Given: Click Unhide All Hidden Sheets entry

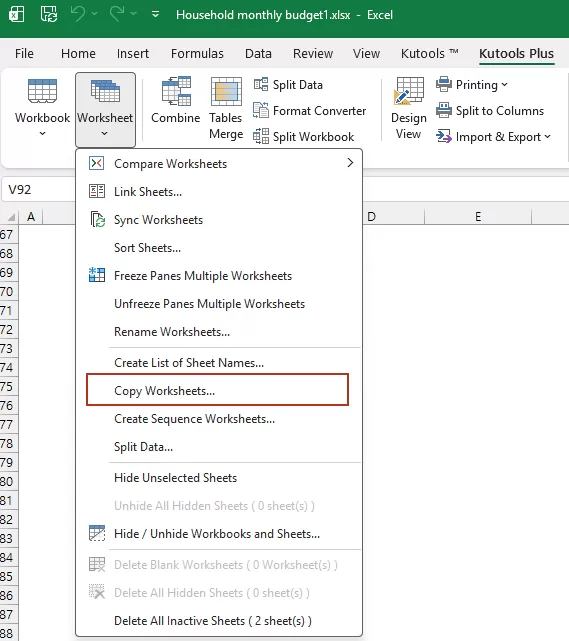Looking at the screenshot, I should click(219, 506).
